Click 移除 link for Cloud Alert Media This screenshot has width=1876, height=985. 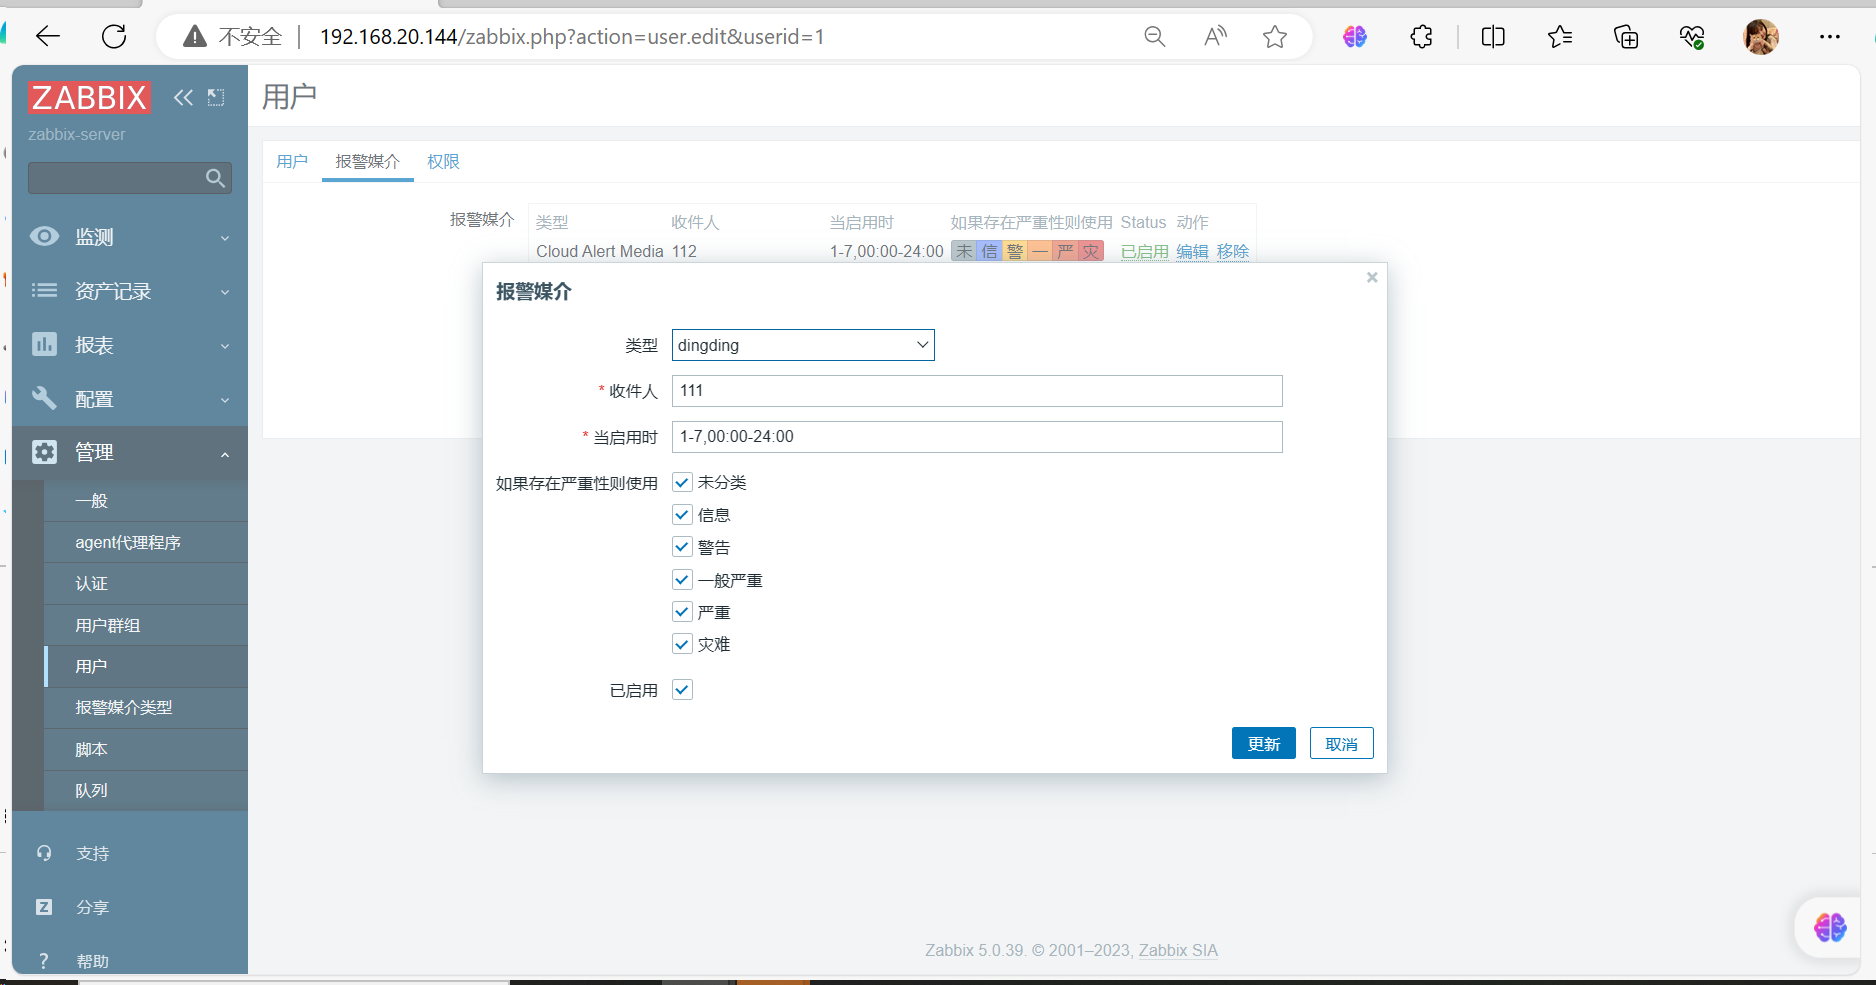coord(1233,251)
